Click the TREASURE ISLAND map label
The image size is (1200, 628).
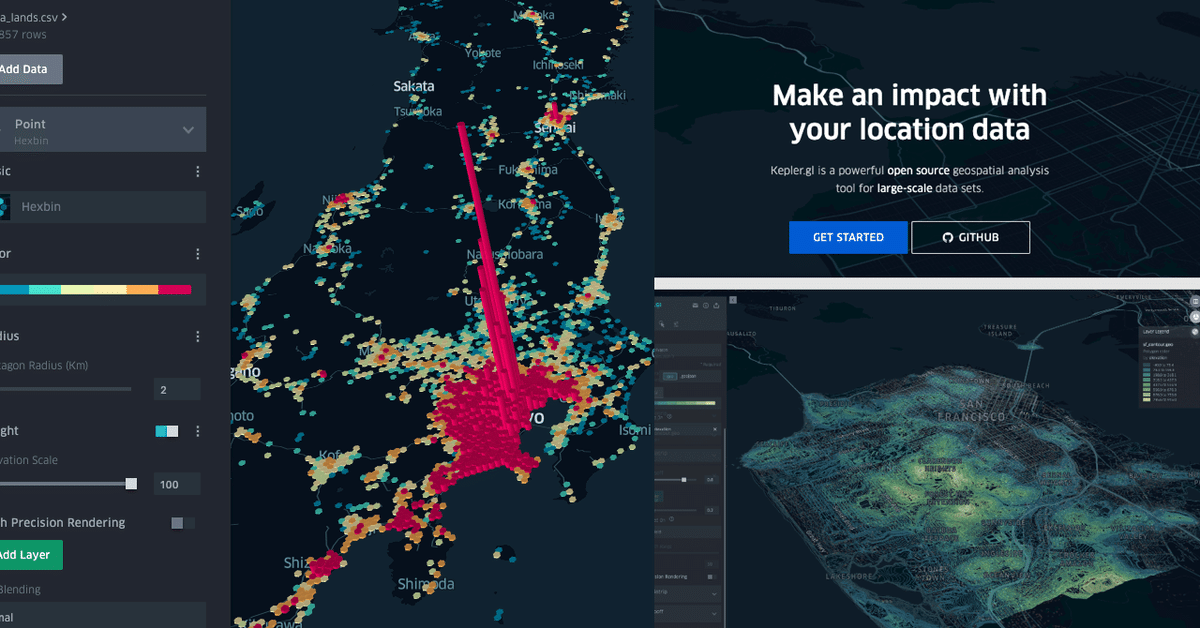pos(999,333)
